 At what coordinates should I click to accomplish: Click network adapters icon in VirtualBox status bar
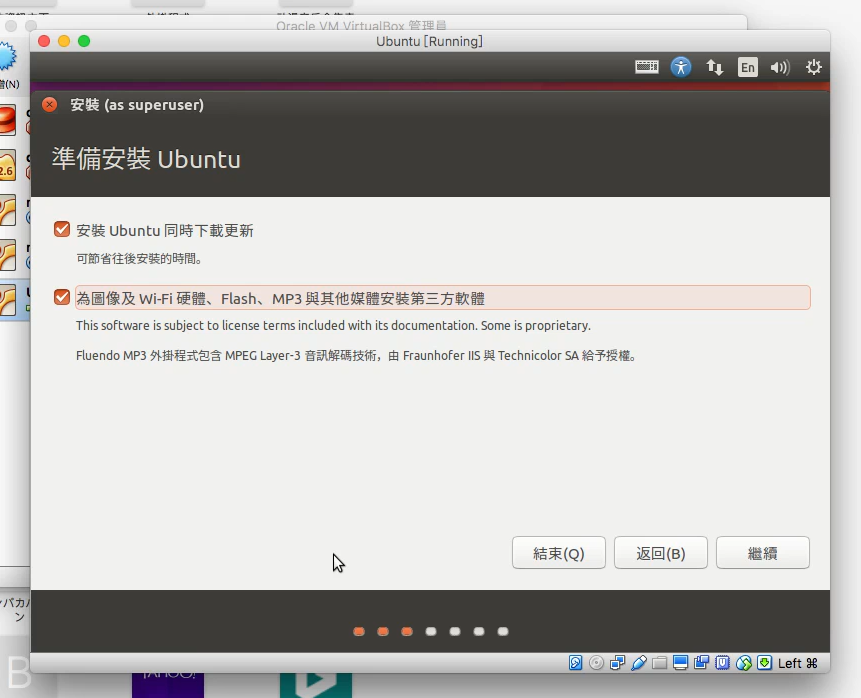point(617,663)
